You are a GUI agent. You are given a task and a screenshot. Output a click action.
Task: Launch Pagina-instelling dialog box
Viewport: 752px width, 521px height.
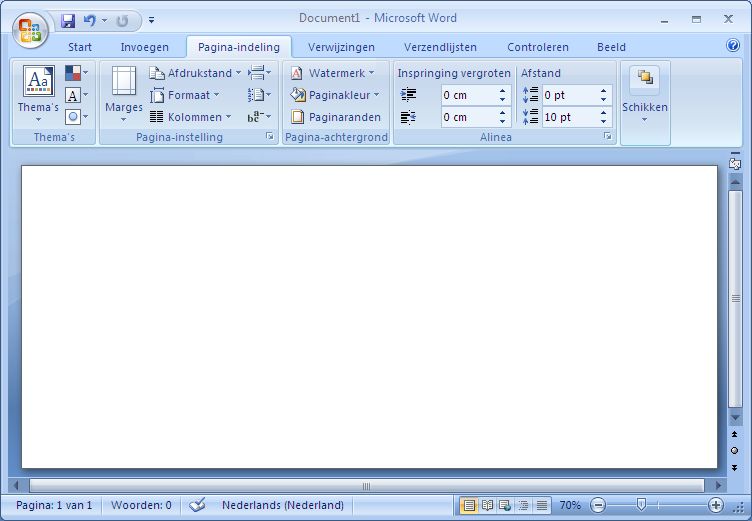point(270,137)
